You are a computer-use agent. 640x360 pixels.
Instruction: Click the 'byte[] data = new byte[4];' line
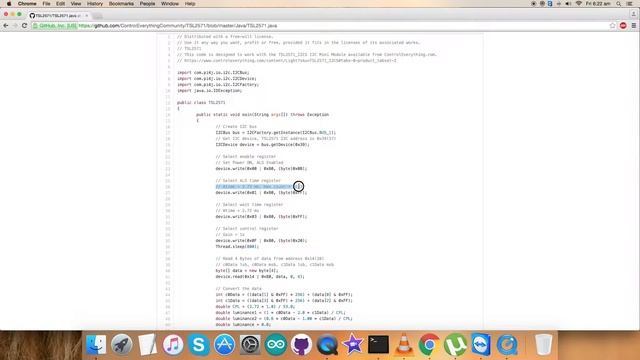click(x=247, y=271)
